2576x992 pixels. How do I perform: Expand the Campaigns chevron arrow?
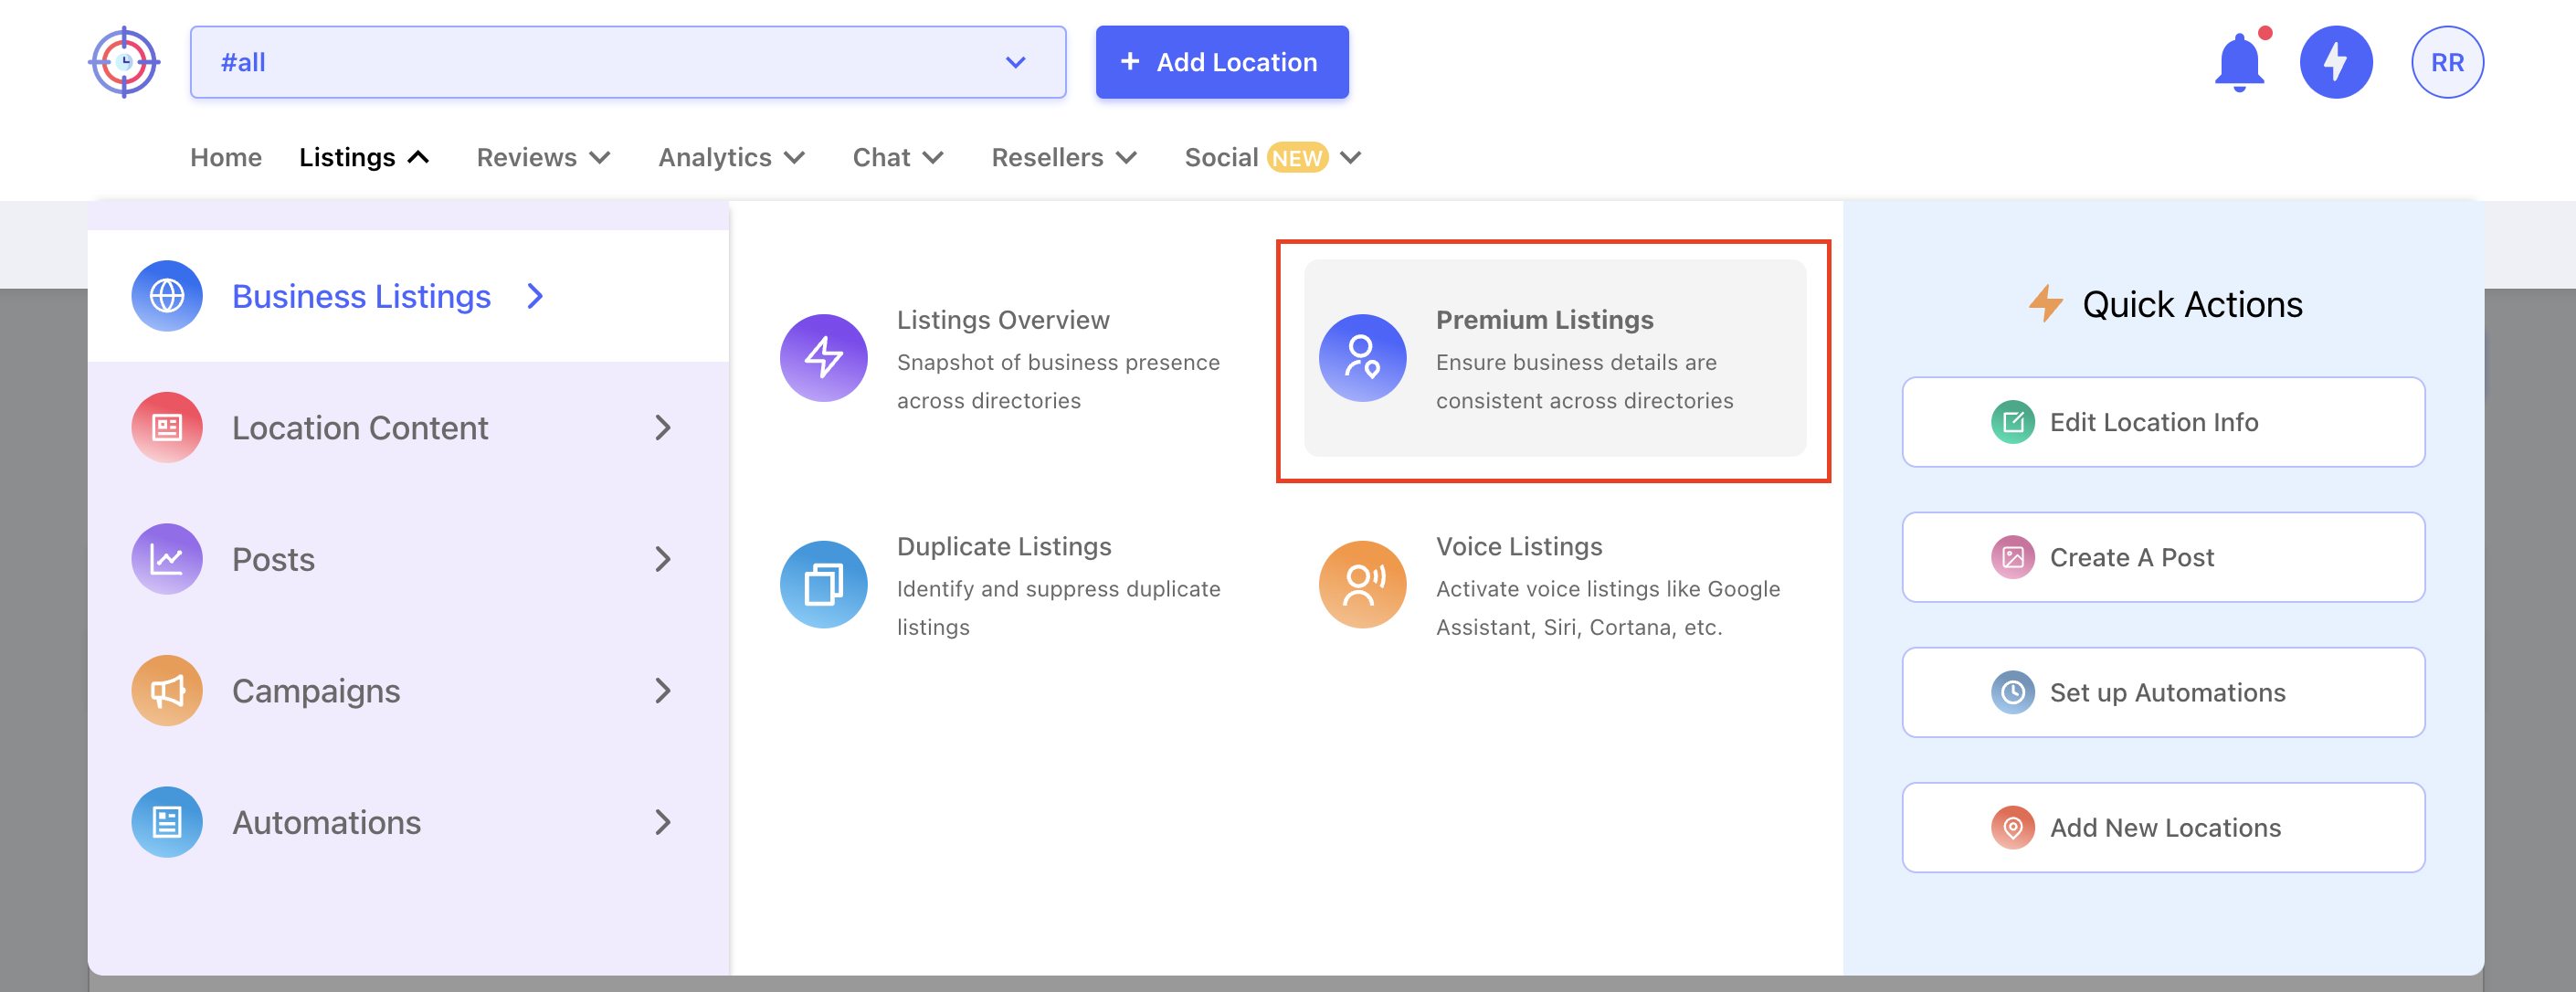(662, 690)
